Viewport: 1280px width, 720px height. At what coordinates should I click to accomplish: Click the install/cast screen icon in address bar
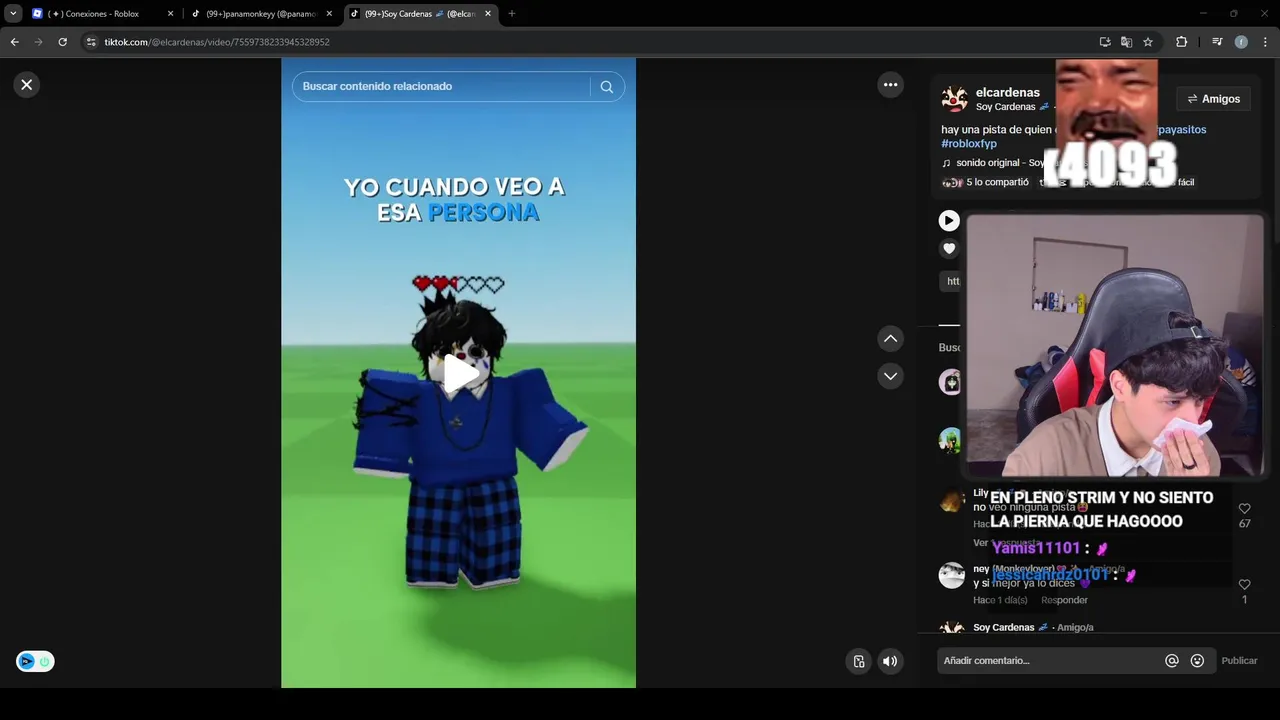[1105, 42]
